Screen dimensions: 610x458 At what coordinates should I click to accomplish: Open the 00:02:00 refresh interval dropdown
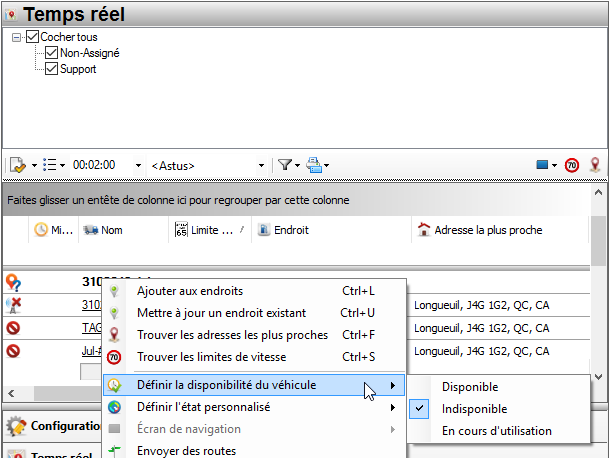click(136, 165)
